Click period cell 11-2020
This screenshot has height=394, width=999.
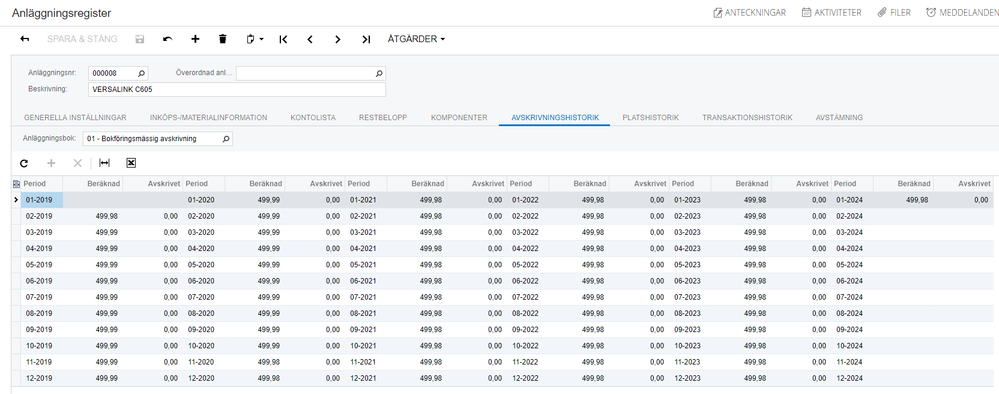coord(204,362)
